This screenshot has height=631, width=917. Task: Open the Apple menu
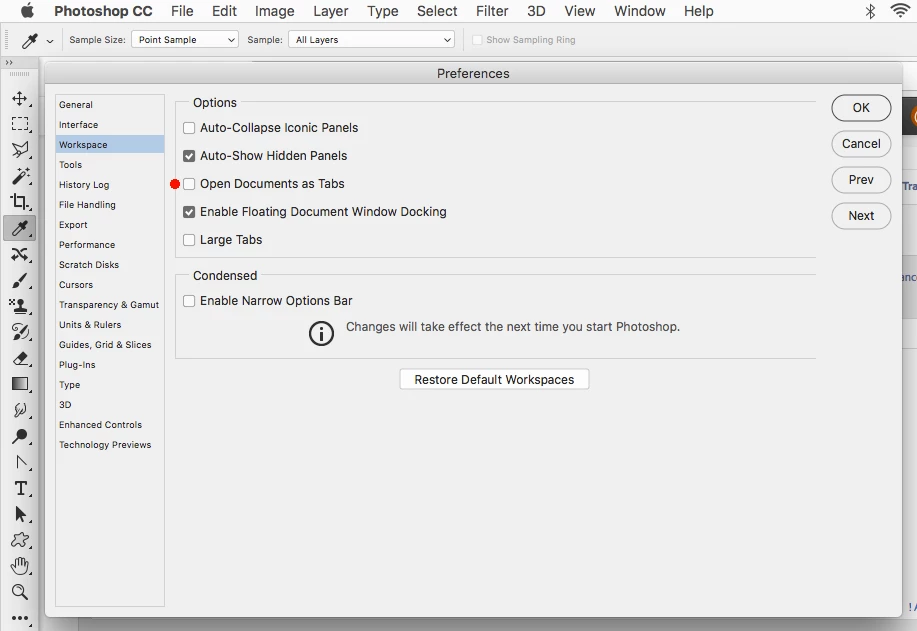27,11
